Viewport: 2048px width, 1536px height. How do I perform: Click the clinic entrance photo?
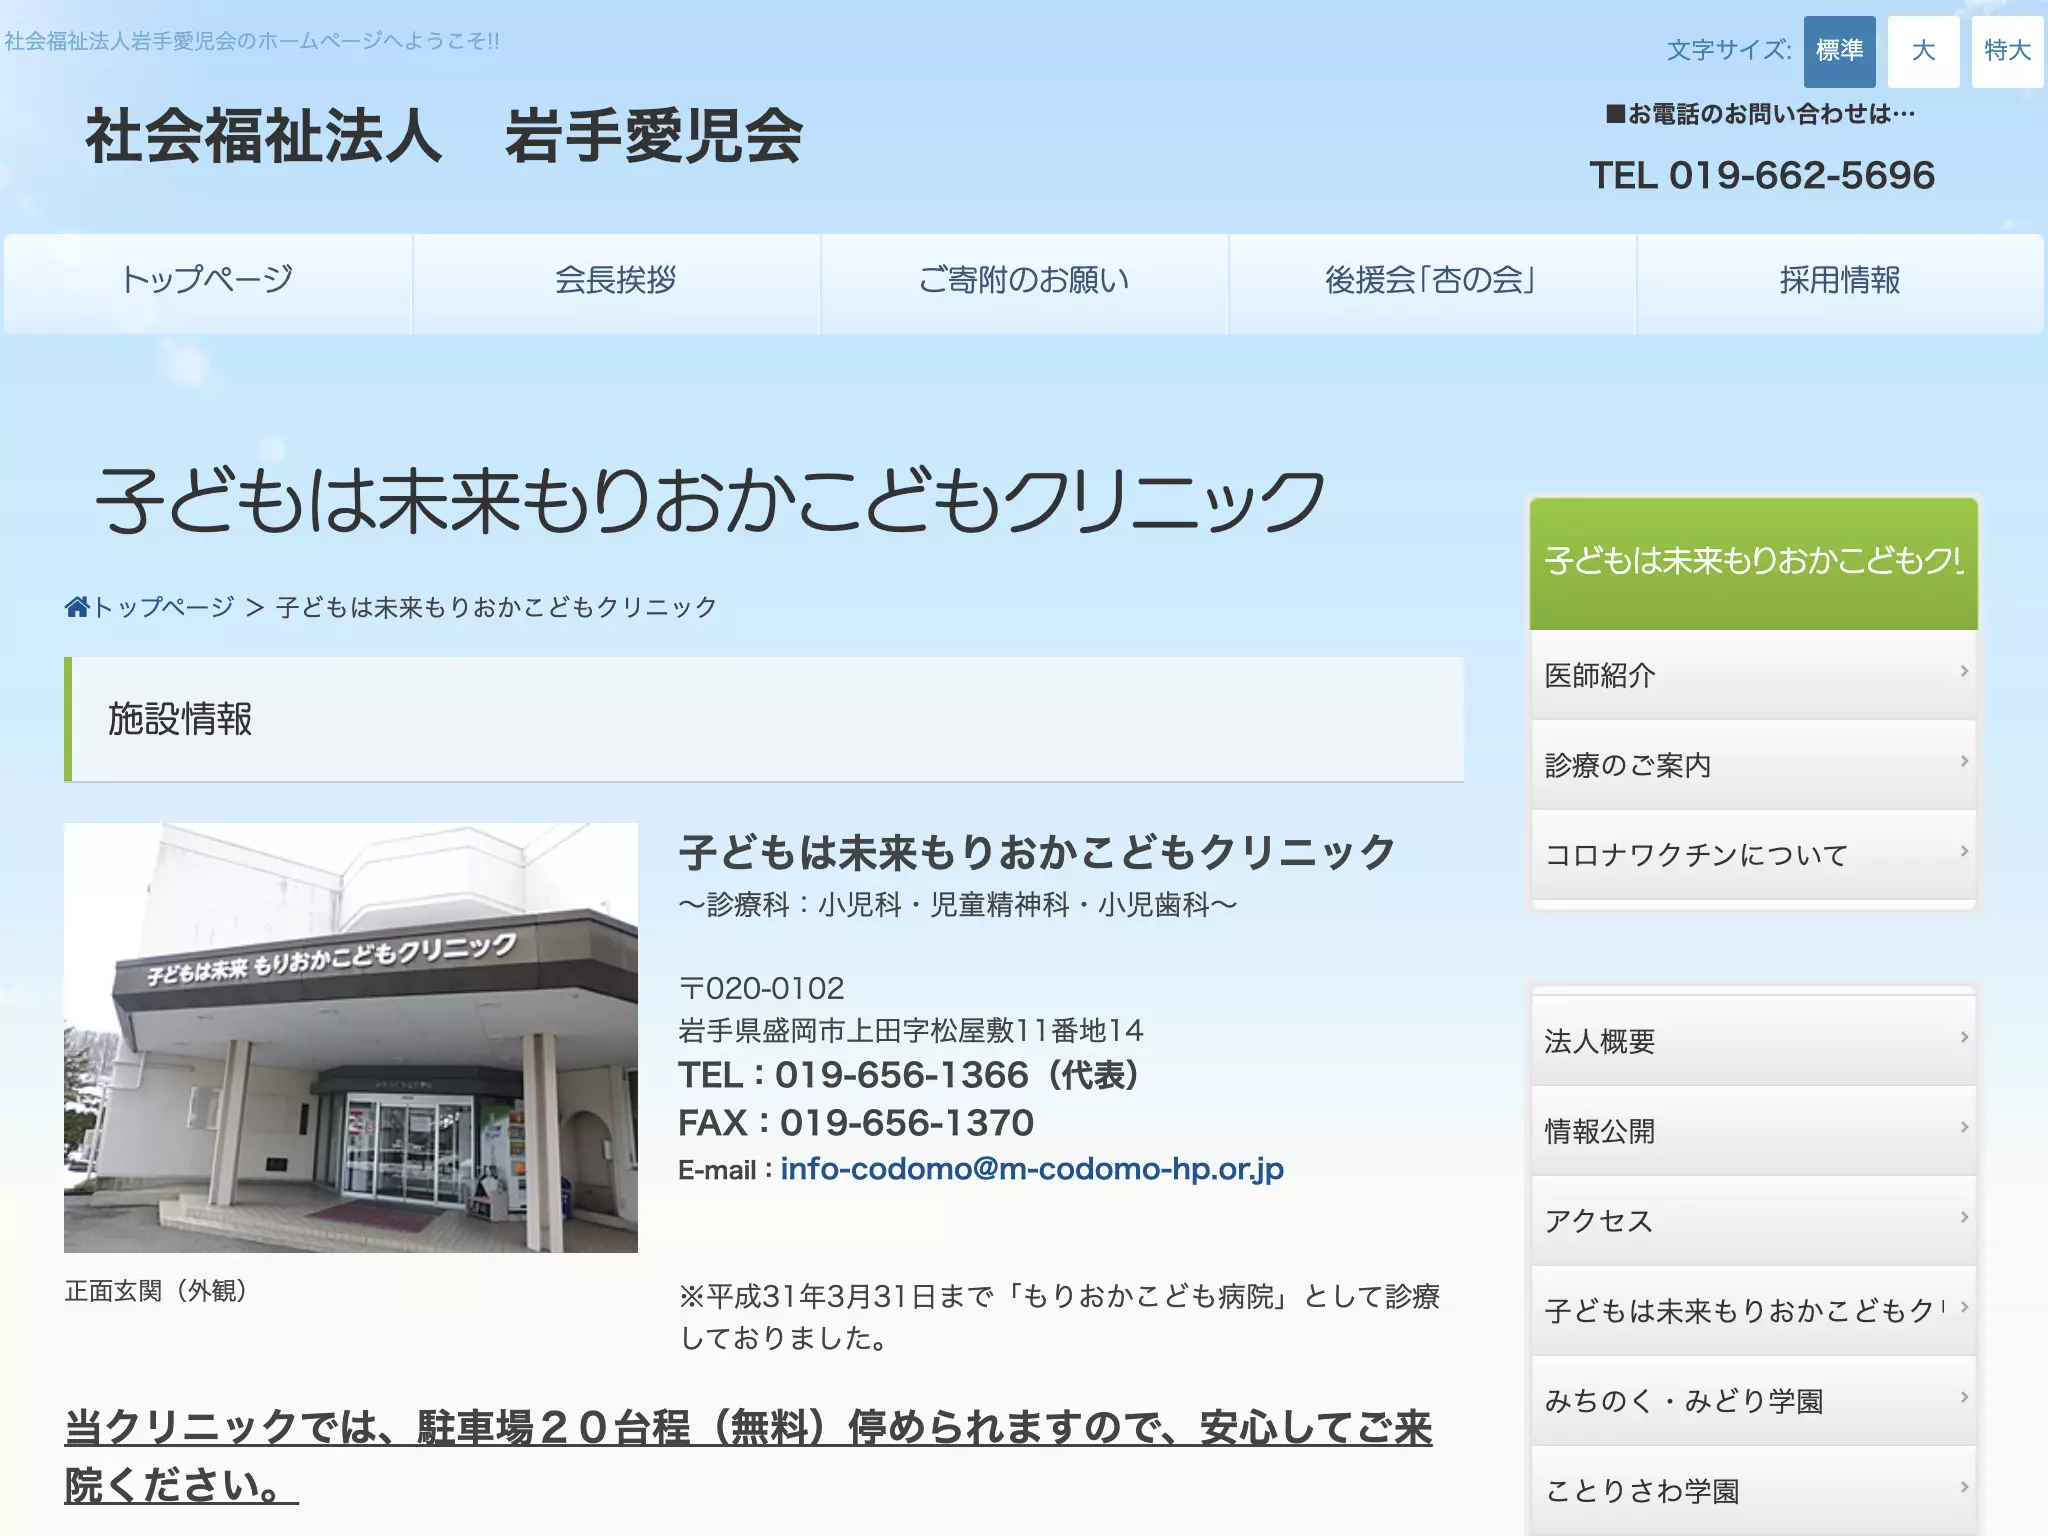(x=351, y=1038)
